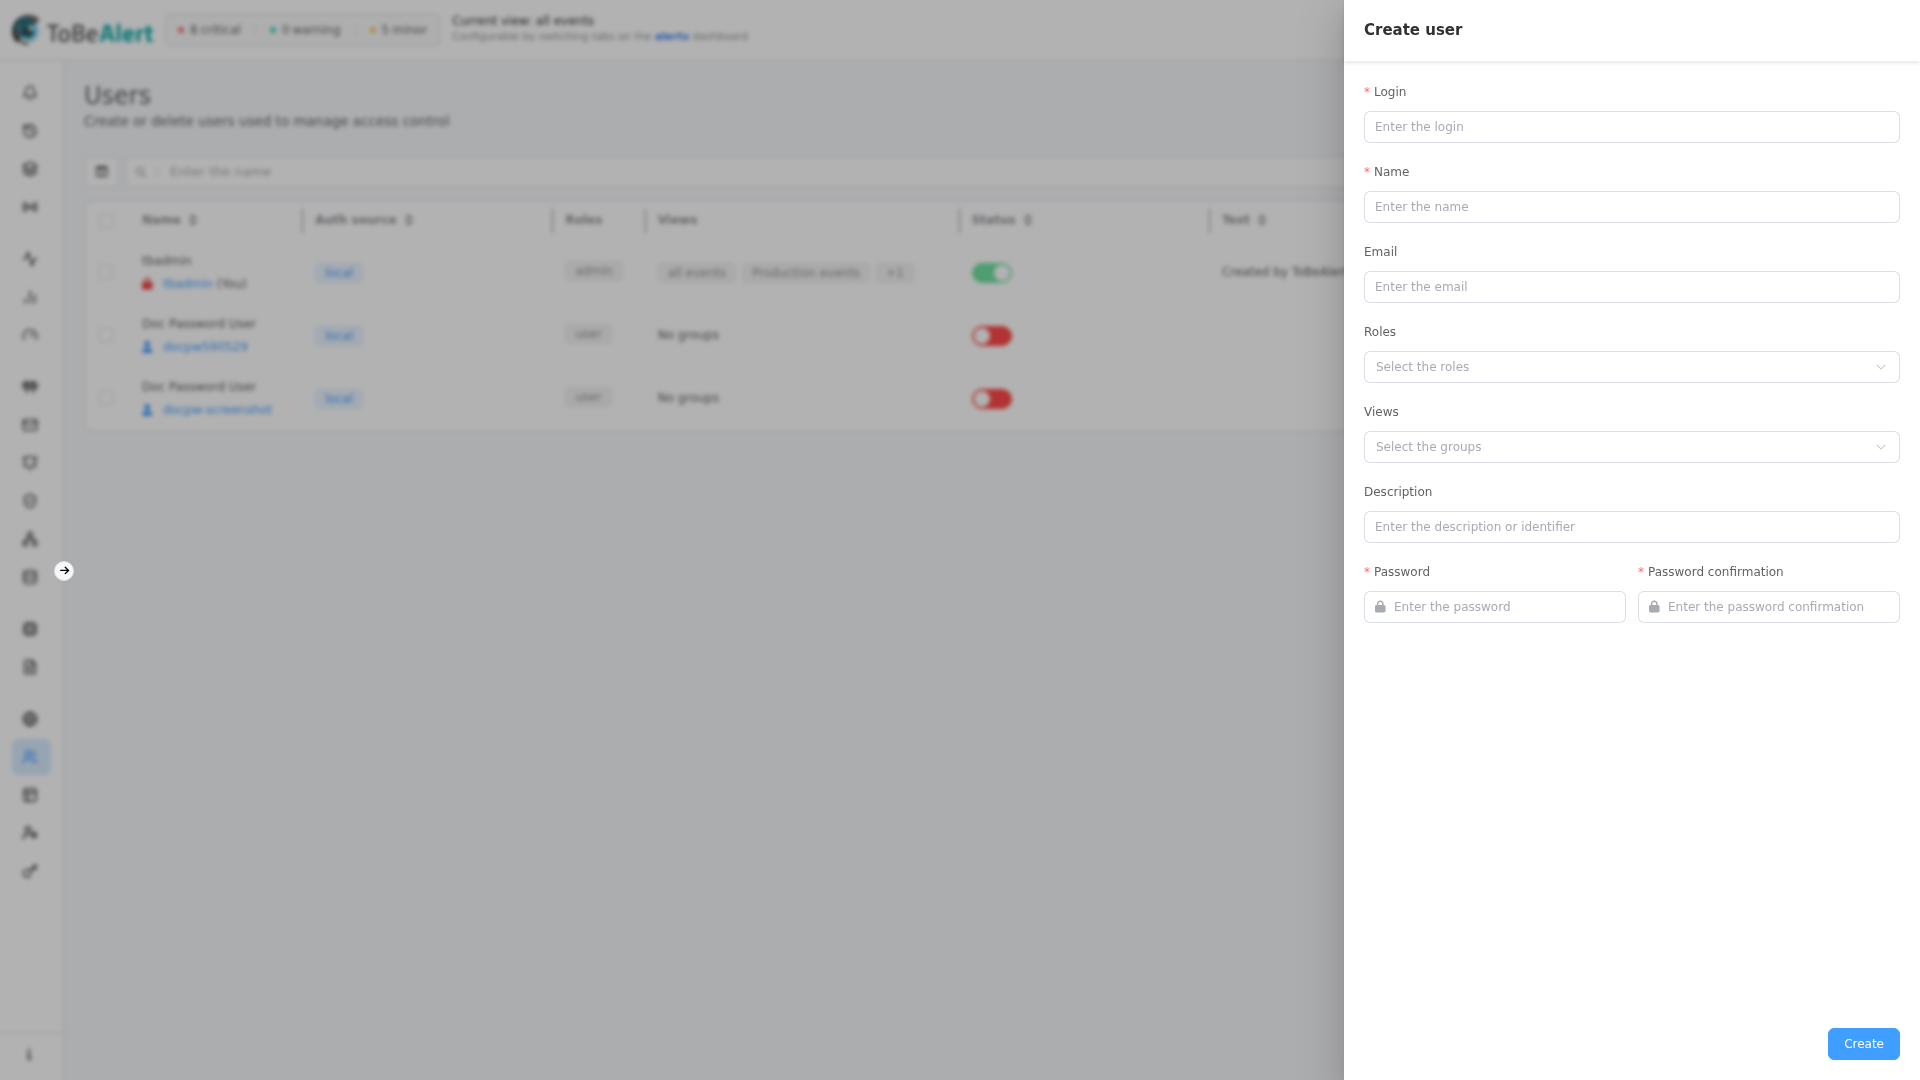Image resolution: width=1920 pixels, height=1080 pixels.
Task: Click the 5 minor badge
Action: click(x=398, y=30)
